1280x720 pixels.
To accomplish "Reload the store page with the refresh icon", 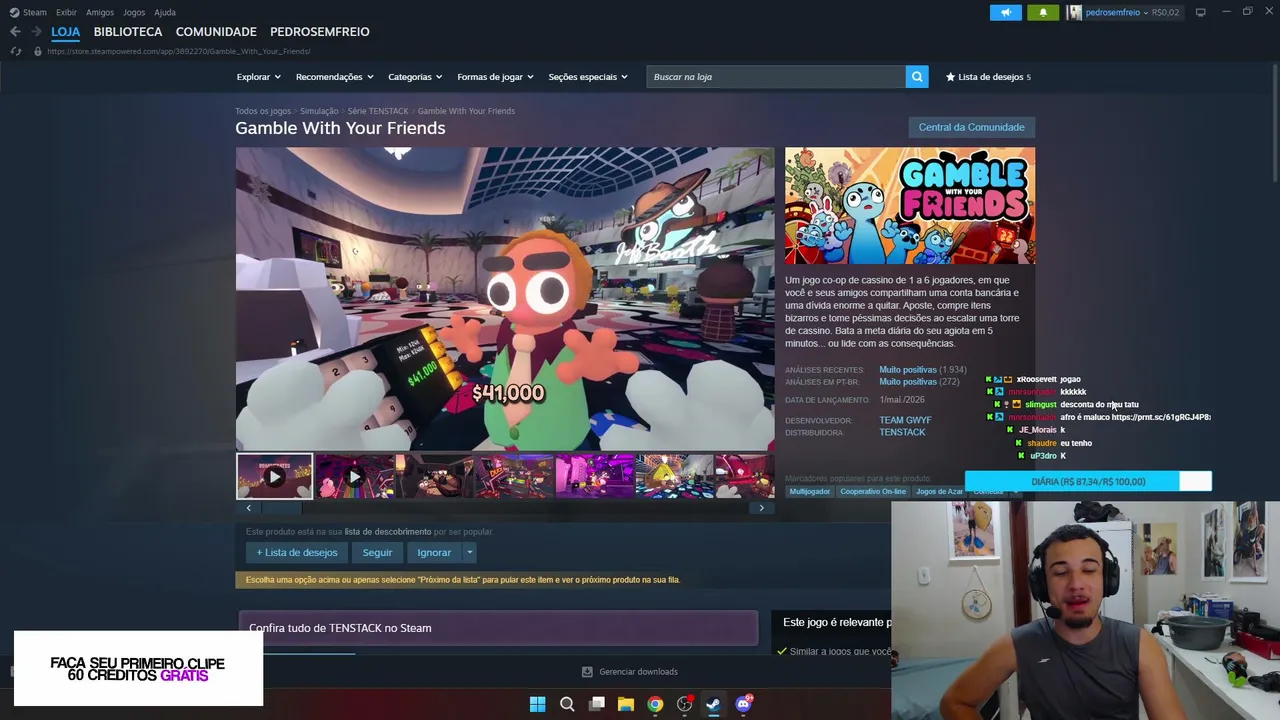I will 16,51.
